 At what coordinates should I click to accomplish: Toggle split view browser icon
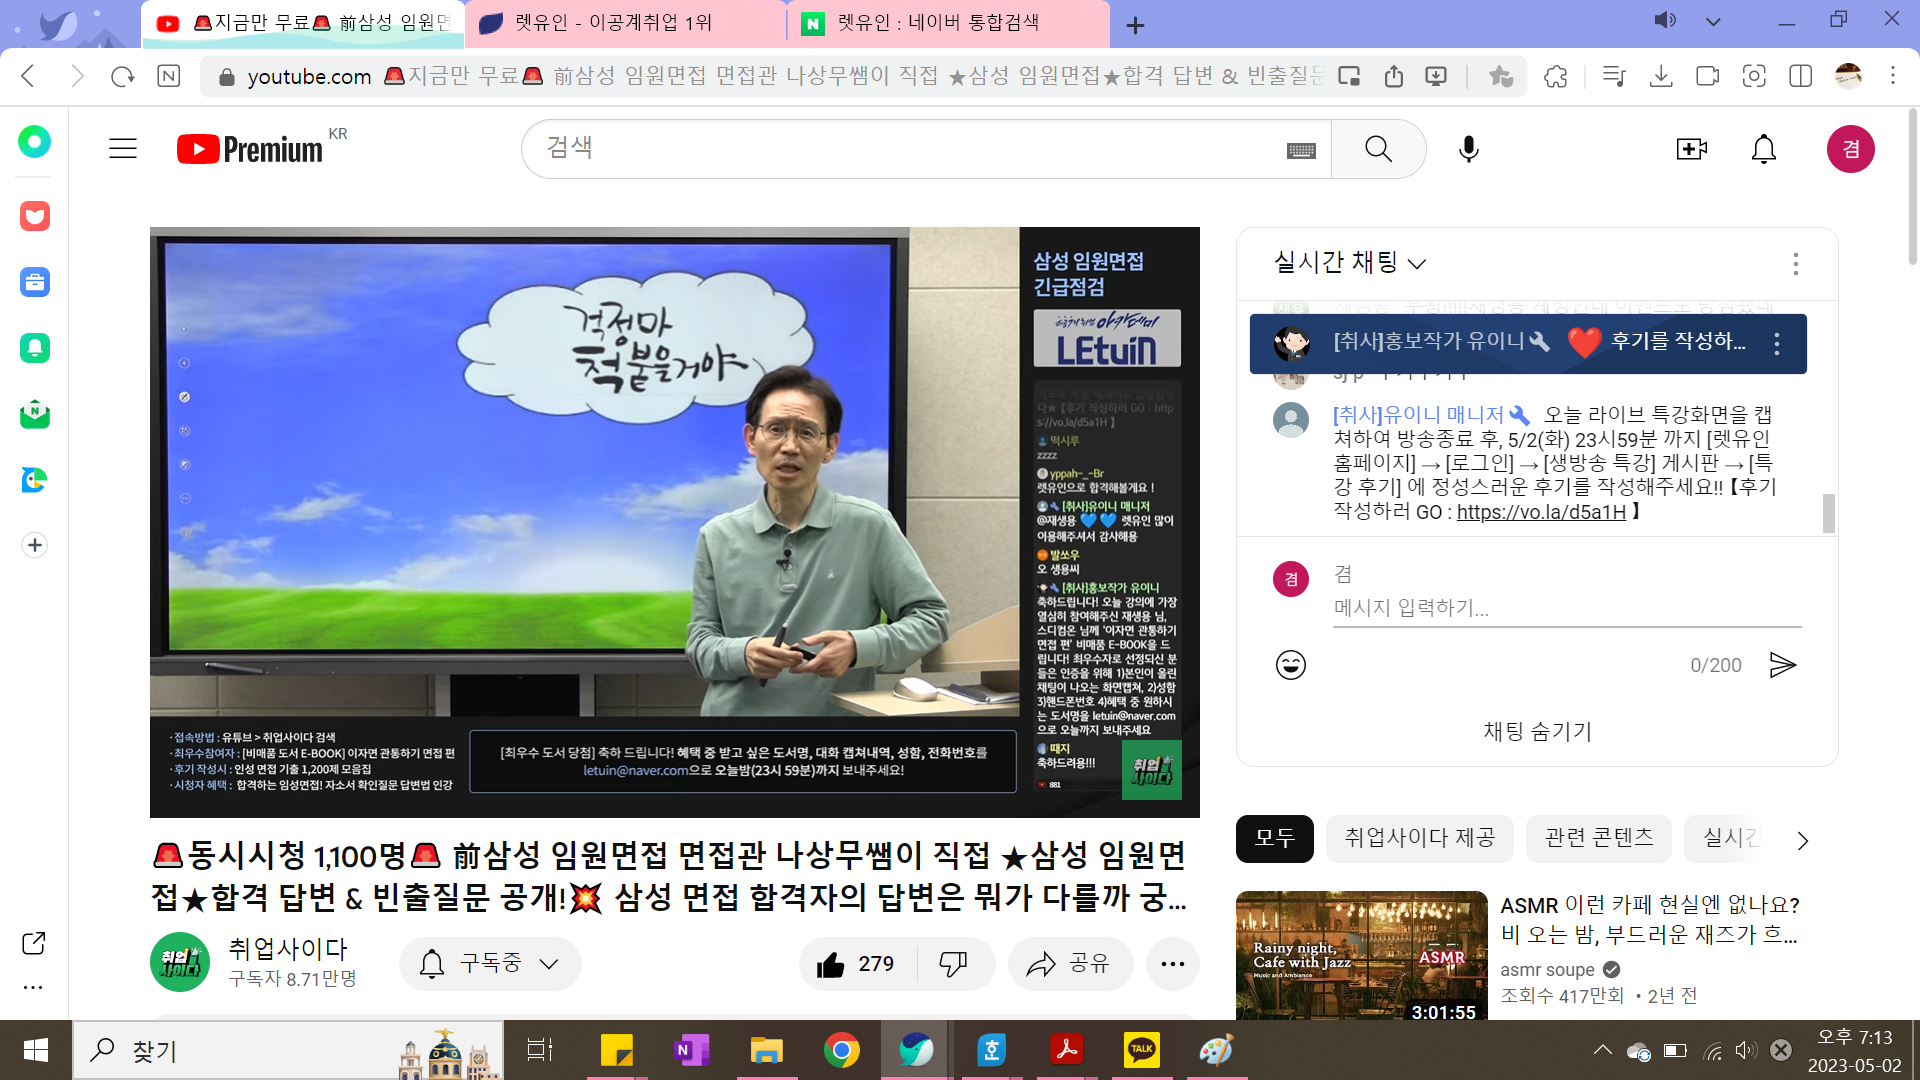1801,76
